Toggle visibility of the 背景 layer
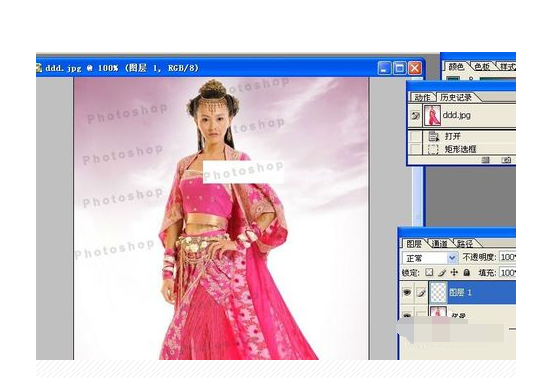 pos(407,314)
